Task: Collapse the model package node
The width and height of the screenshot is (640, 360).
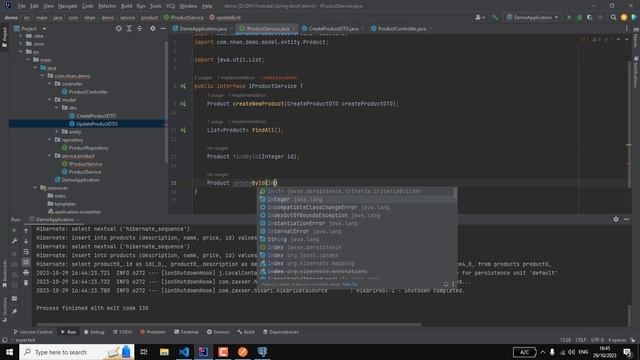Action: tap(50, 100)
